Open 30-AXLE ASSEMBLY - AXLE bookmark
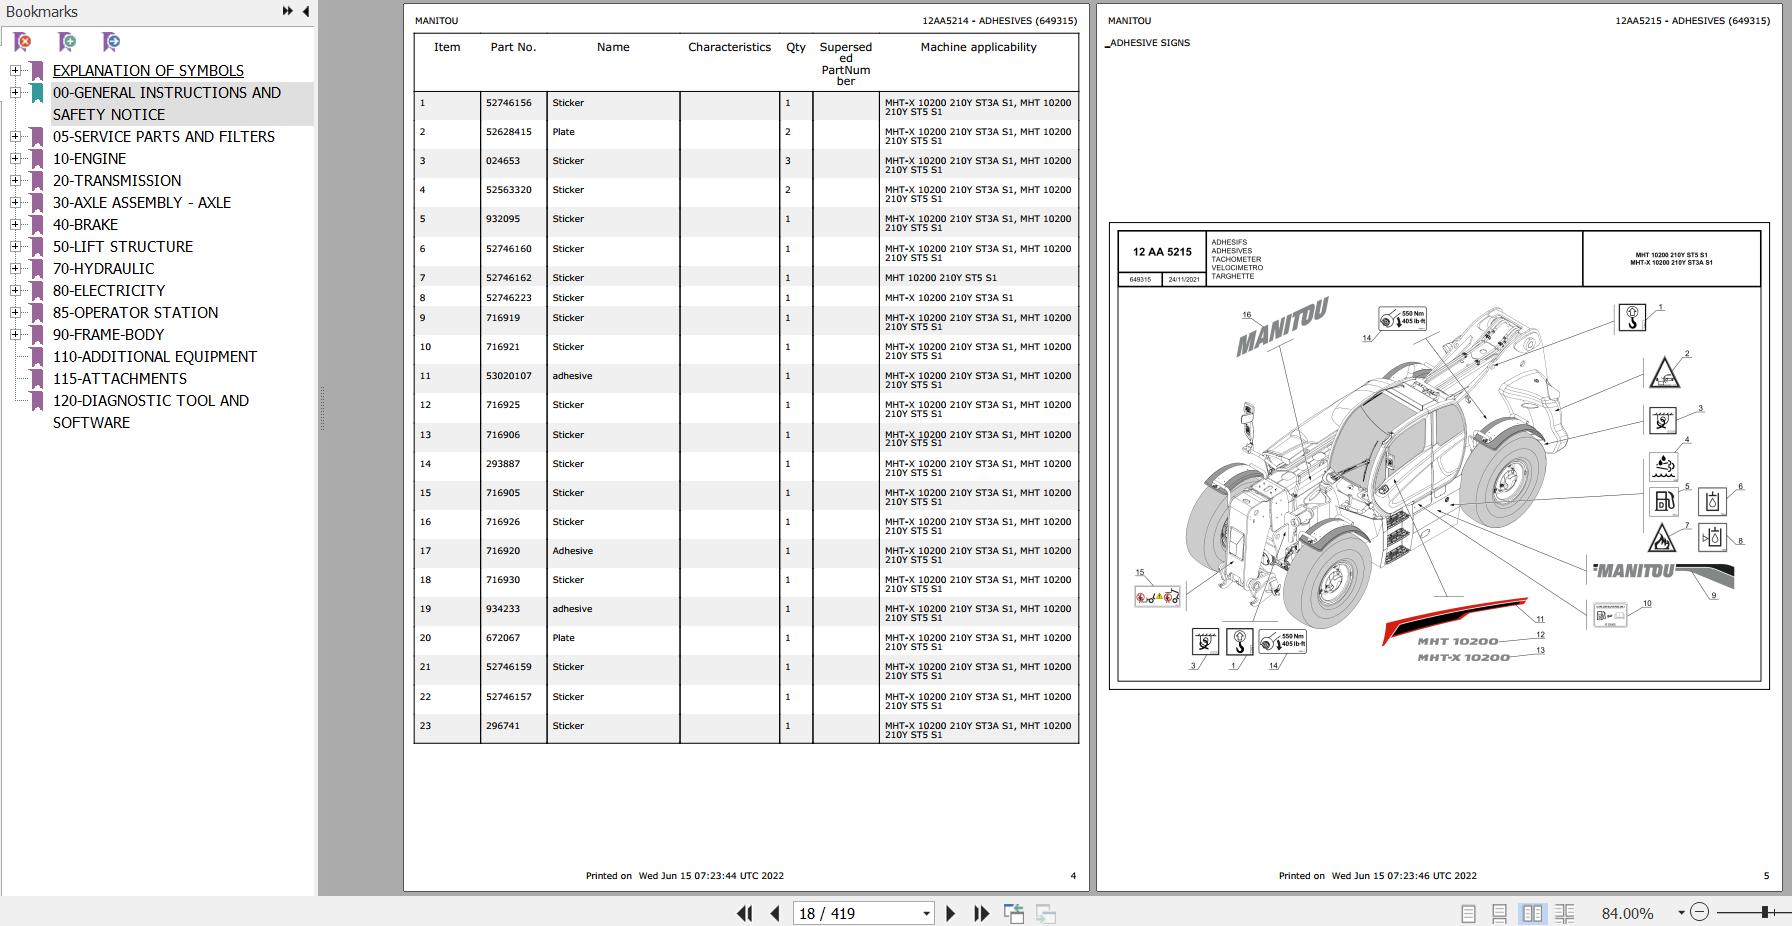Image resolution: width=1792 pixels, height=926 pixels. (142, 203)
